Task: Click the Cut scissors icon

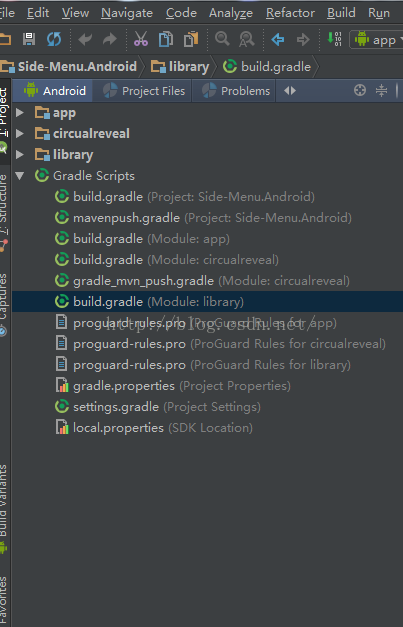Action: [141, 39]
